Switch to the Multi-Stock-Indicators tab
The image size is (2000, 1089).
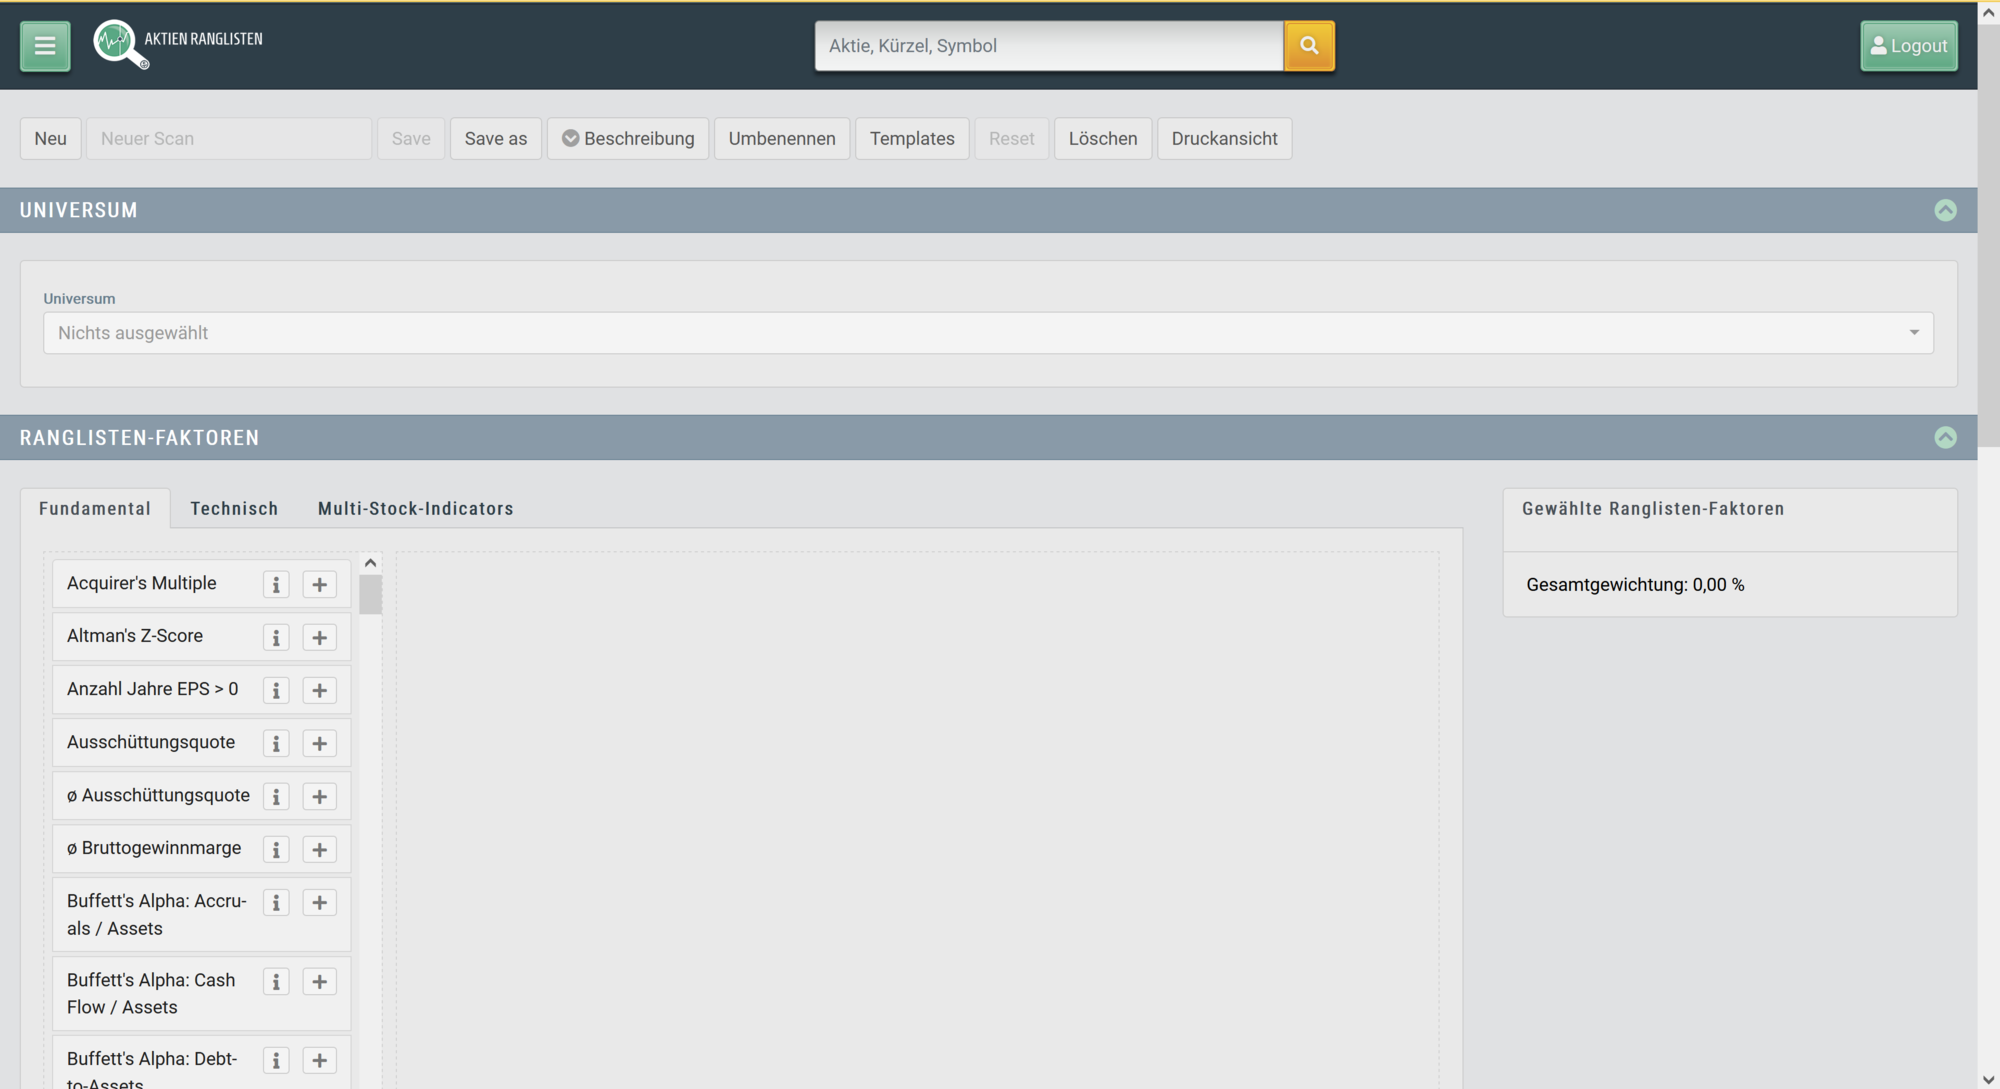[x=416, y=509]
